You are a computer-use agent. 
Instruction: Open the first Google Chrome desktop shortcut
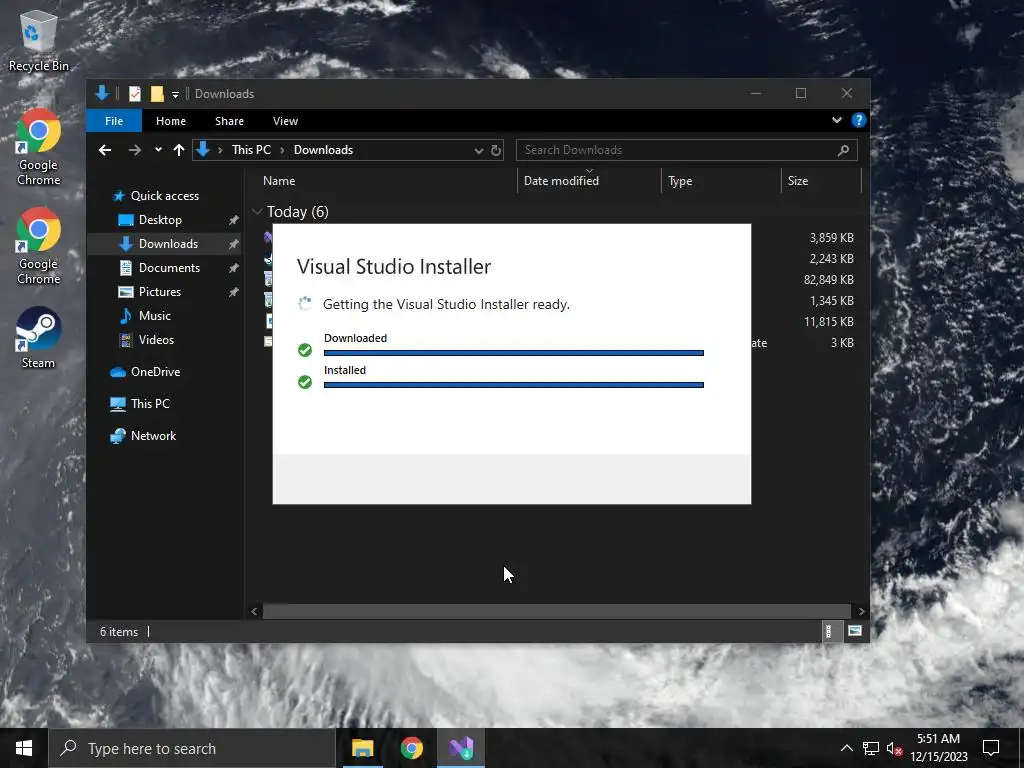(x=38, y=147)
